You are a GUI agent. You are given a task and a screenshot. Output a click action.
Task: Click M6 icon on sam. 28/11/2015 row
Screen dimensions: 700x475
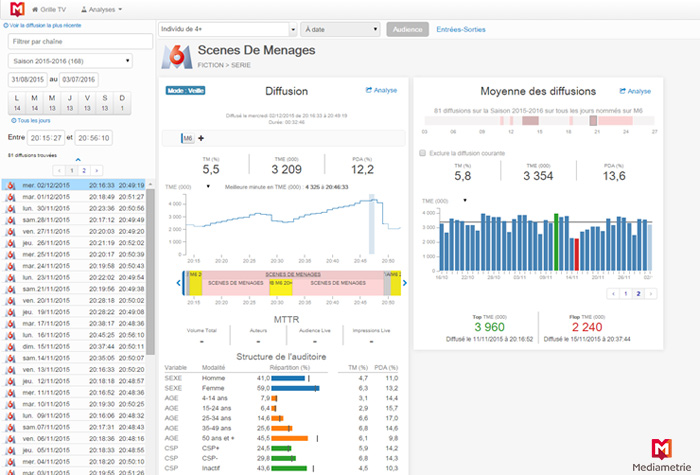[x=11, y=220]
